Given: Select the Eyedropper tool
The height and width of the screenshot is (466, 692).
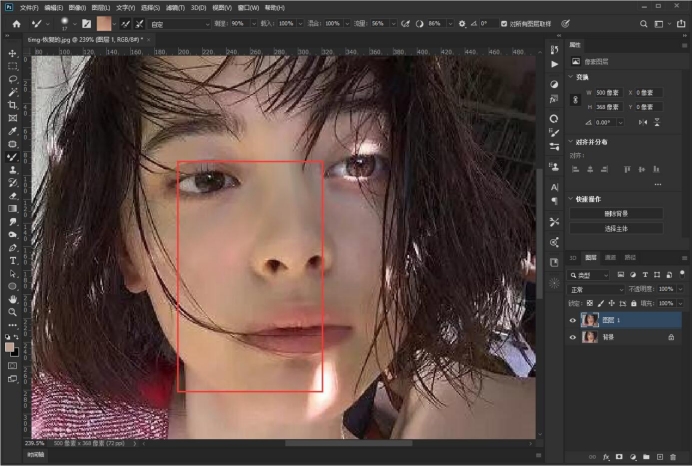Looking at the screenshot, I should 12,131.
